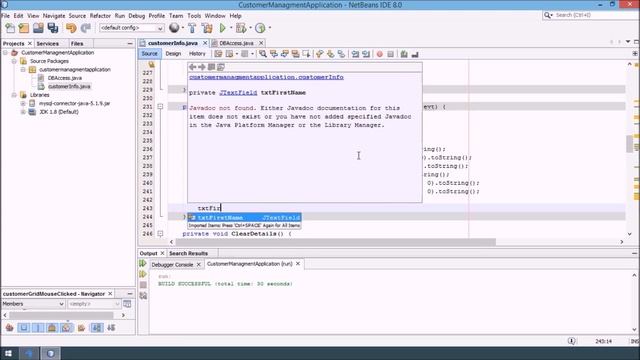Click the Navigator horizontal scrollbar
Image resolution: width=640 pixels, height=360 pixels.
(61, 315)
